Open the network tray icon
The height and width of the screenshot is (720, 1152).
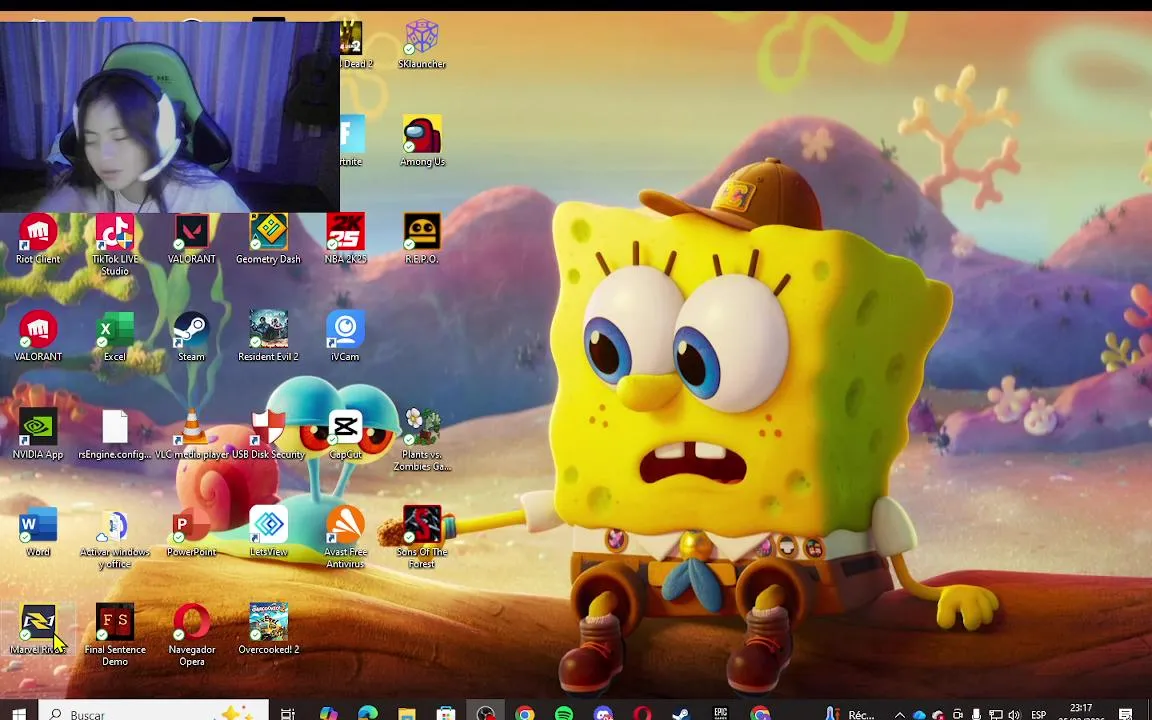996,714
